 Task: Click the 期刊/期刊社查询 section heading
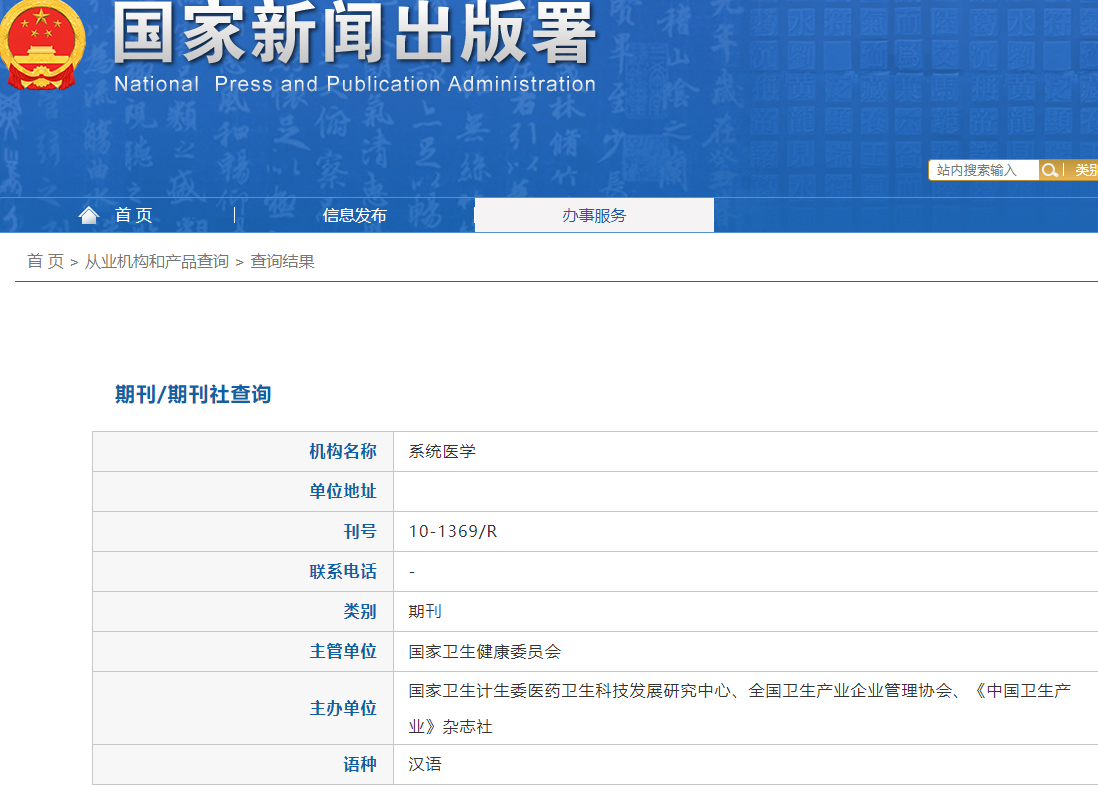click(x=193, y=394)
